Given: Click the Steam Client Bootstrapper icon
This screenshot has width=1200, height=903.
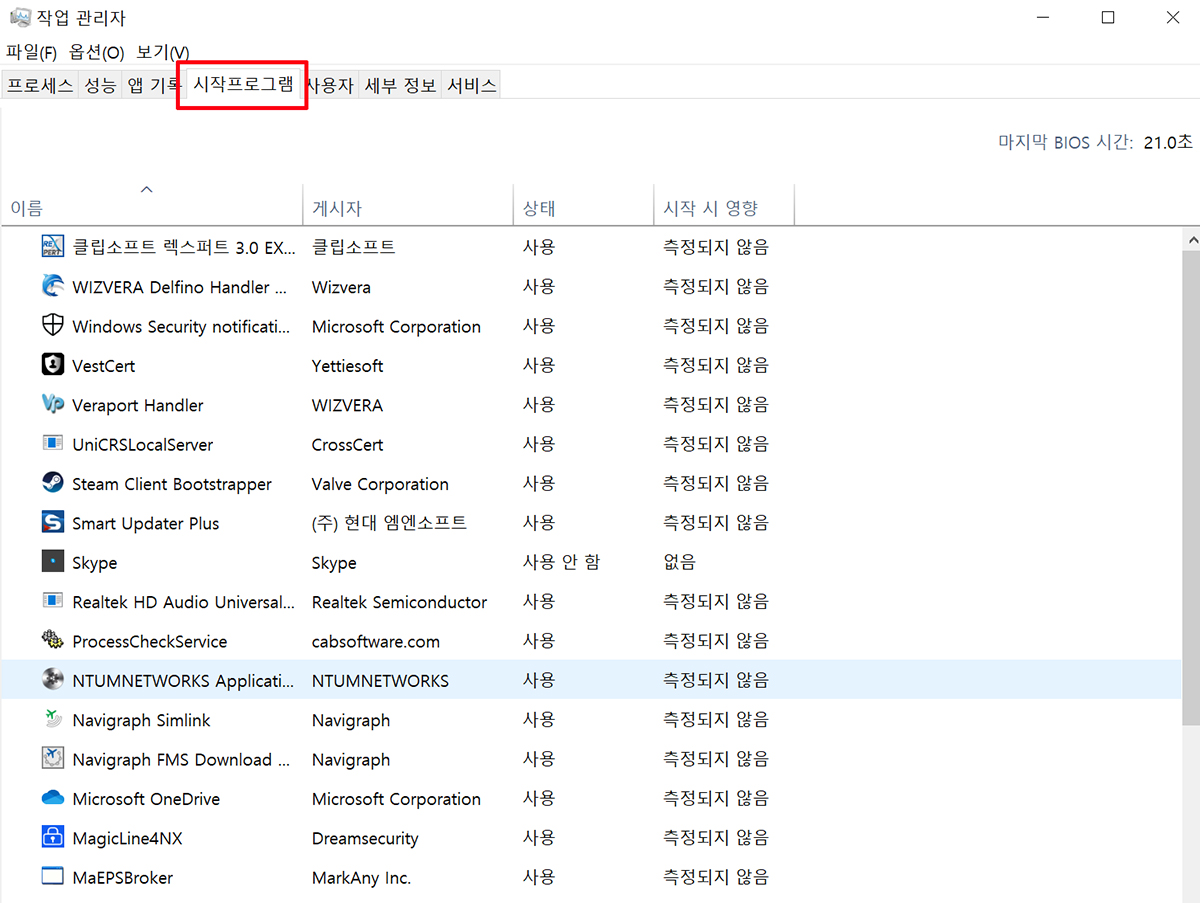Looking at the screenshot, I should [52, 484].
